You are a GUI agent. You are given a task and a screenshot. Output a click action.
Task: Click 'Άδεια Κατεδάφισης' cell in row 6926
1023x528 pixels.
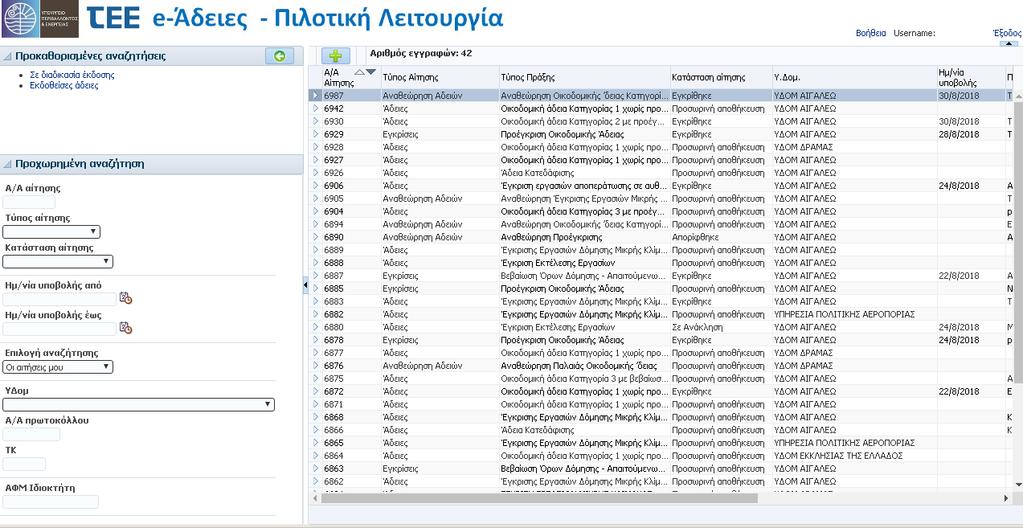click(538, 173)
